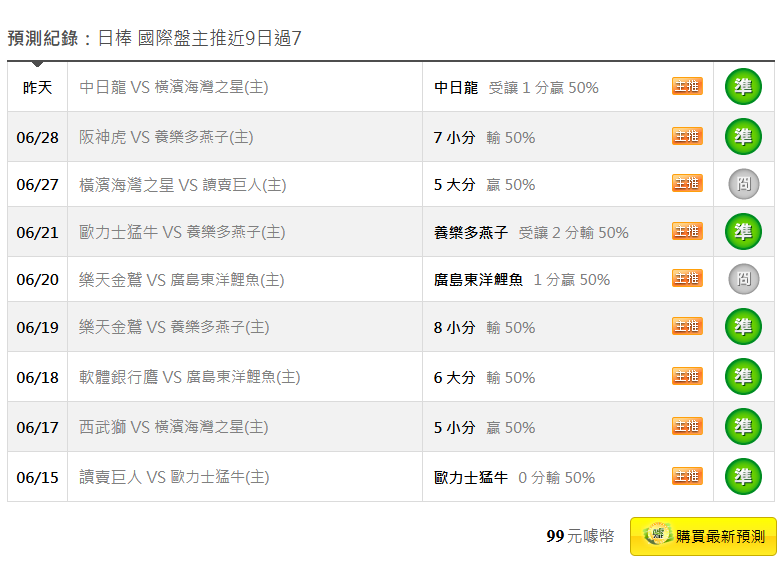Click the 主推 badge in 昨天 row
The image size is (781, 568).
[x=687, y=87]
